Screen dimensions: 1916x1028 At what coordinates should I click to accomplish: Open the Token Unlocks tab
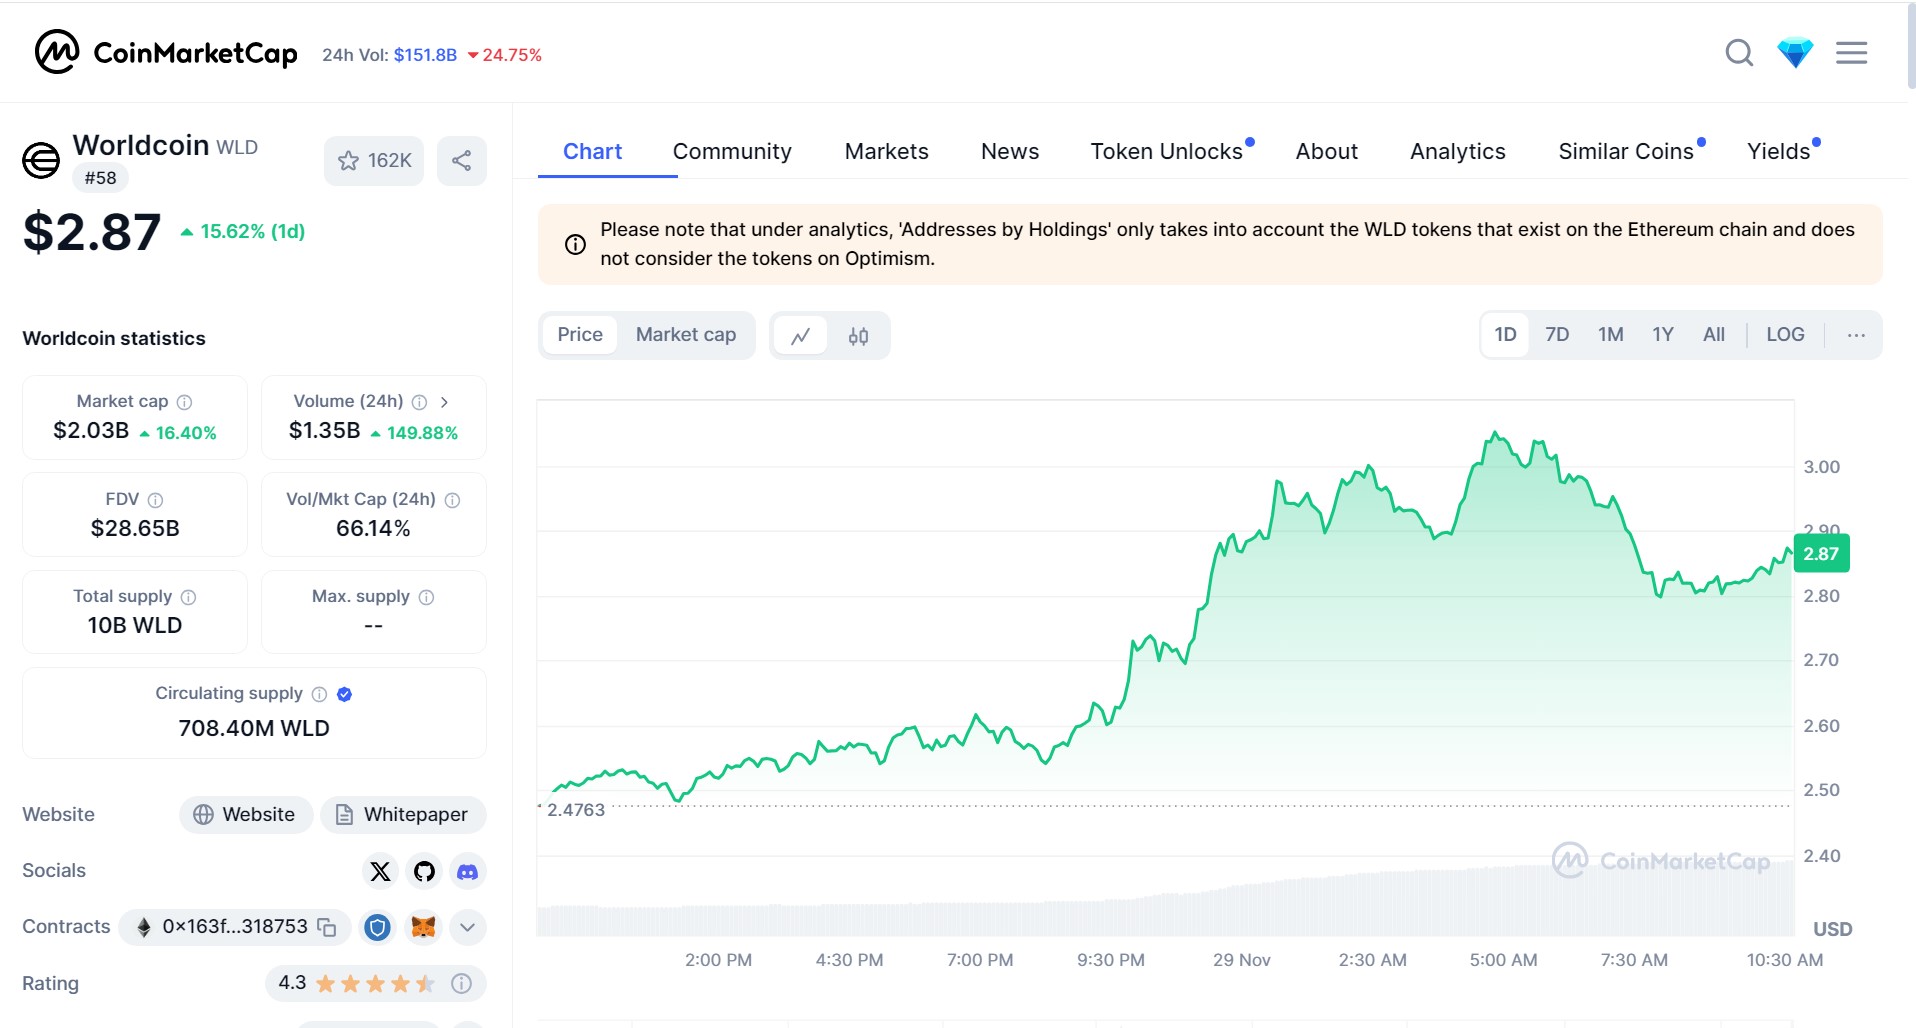(x=1166, y=151)
